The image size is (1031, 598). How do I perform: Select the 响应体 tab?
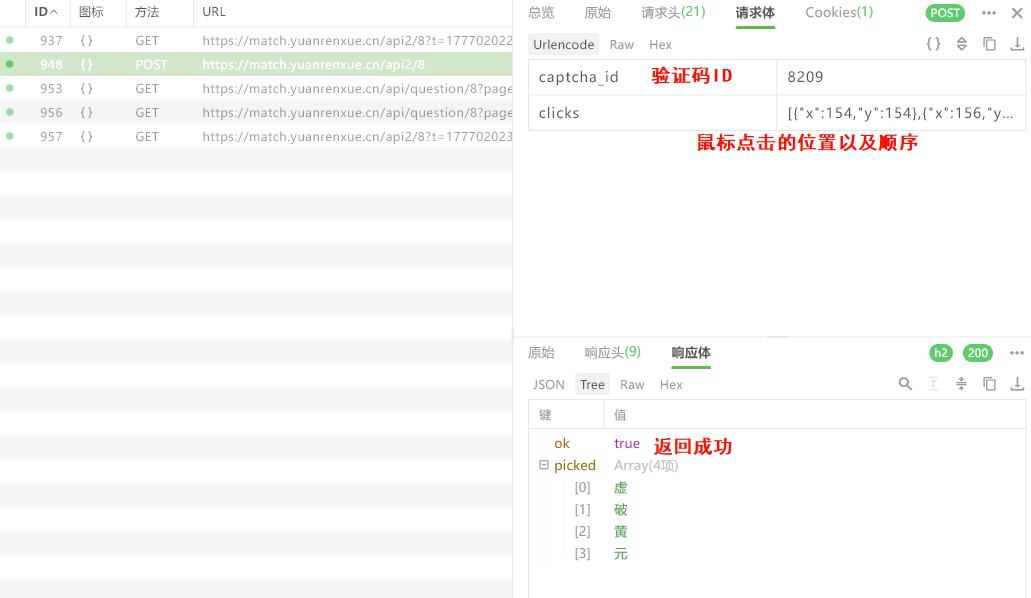point(691,353)
